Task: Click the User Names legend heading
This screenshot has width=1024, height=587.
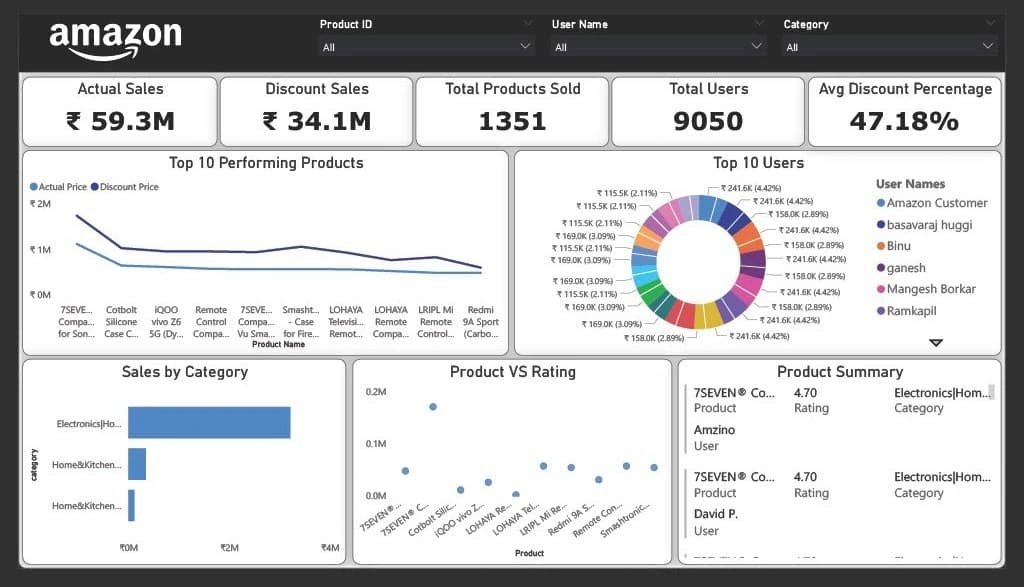Action: pos(910,183)
